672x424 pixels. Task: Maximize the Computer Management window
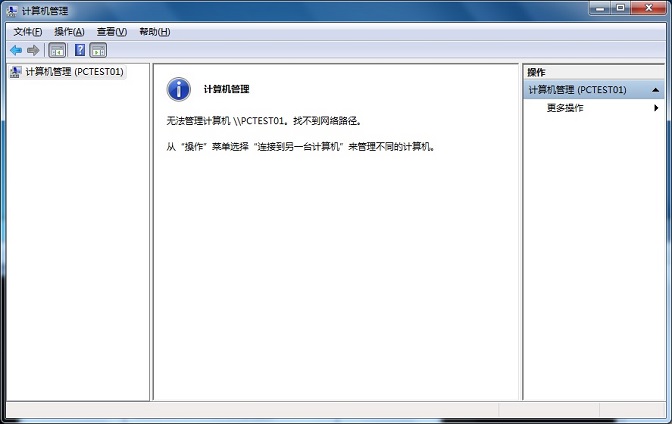click(x=620, y=9)
